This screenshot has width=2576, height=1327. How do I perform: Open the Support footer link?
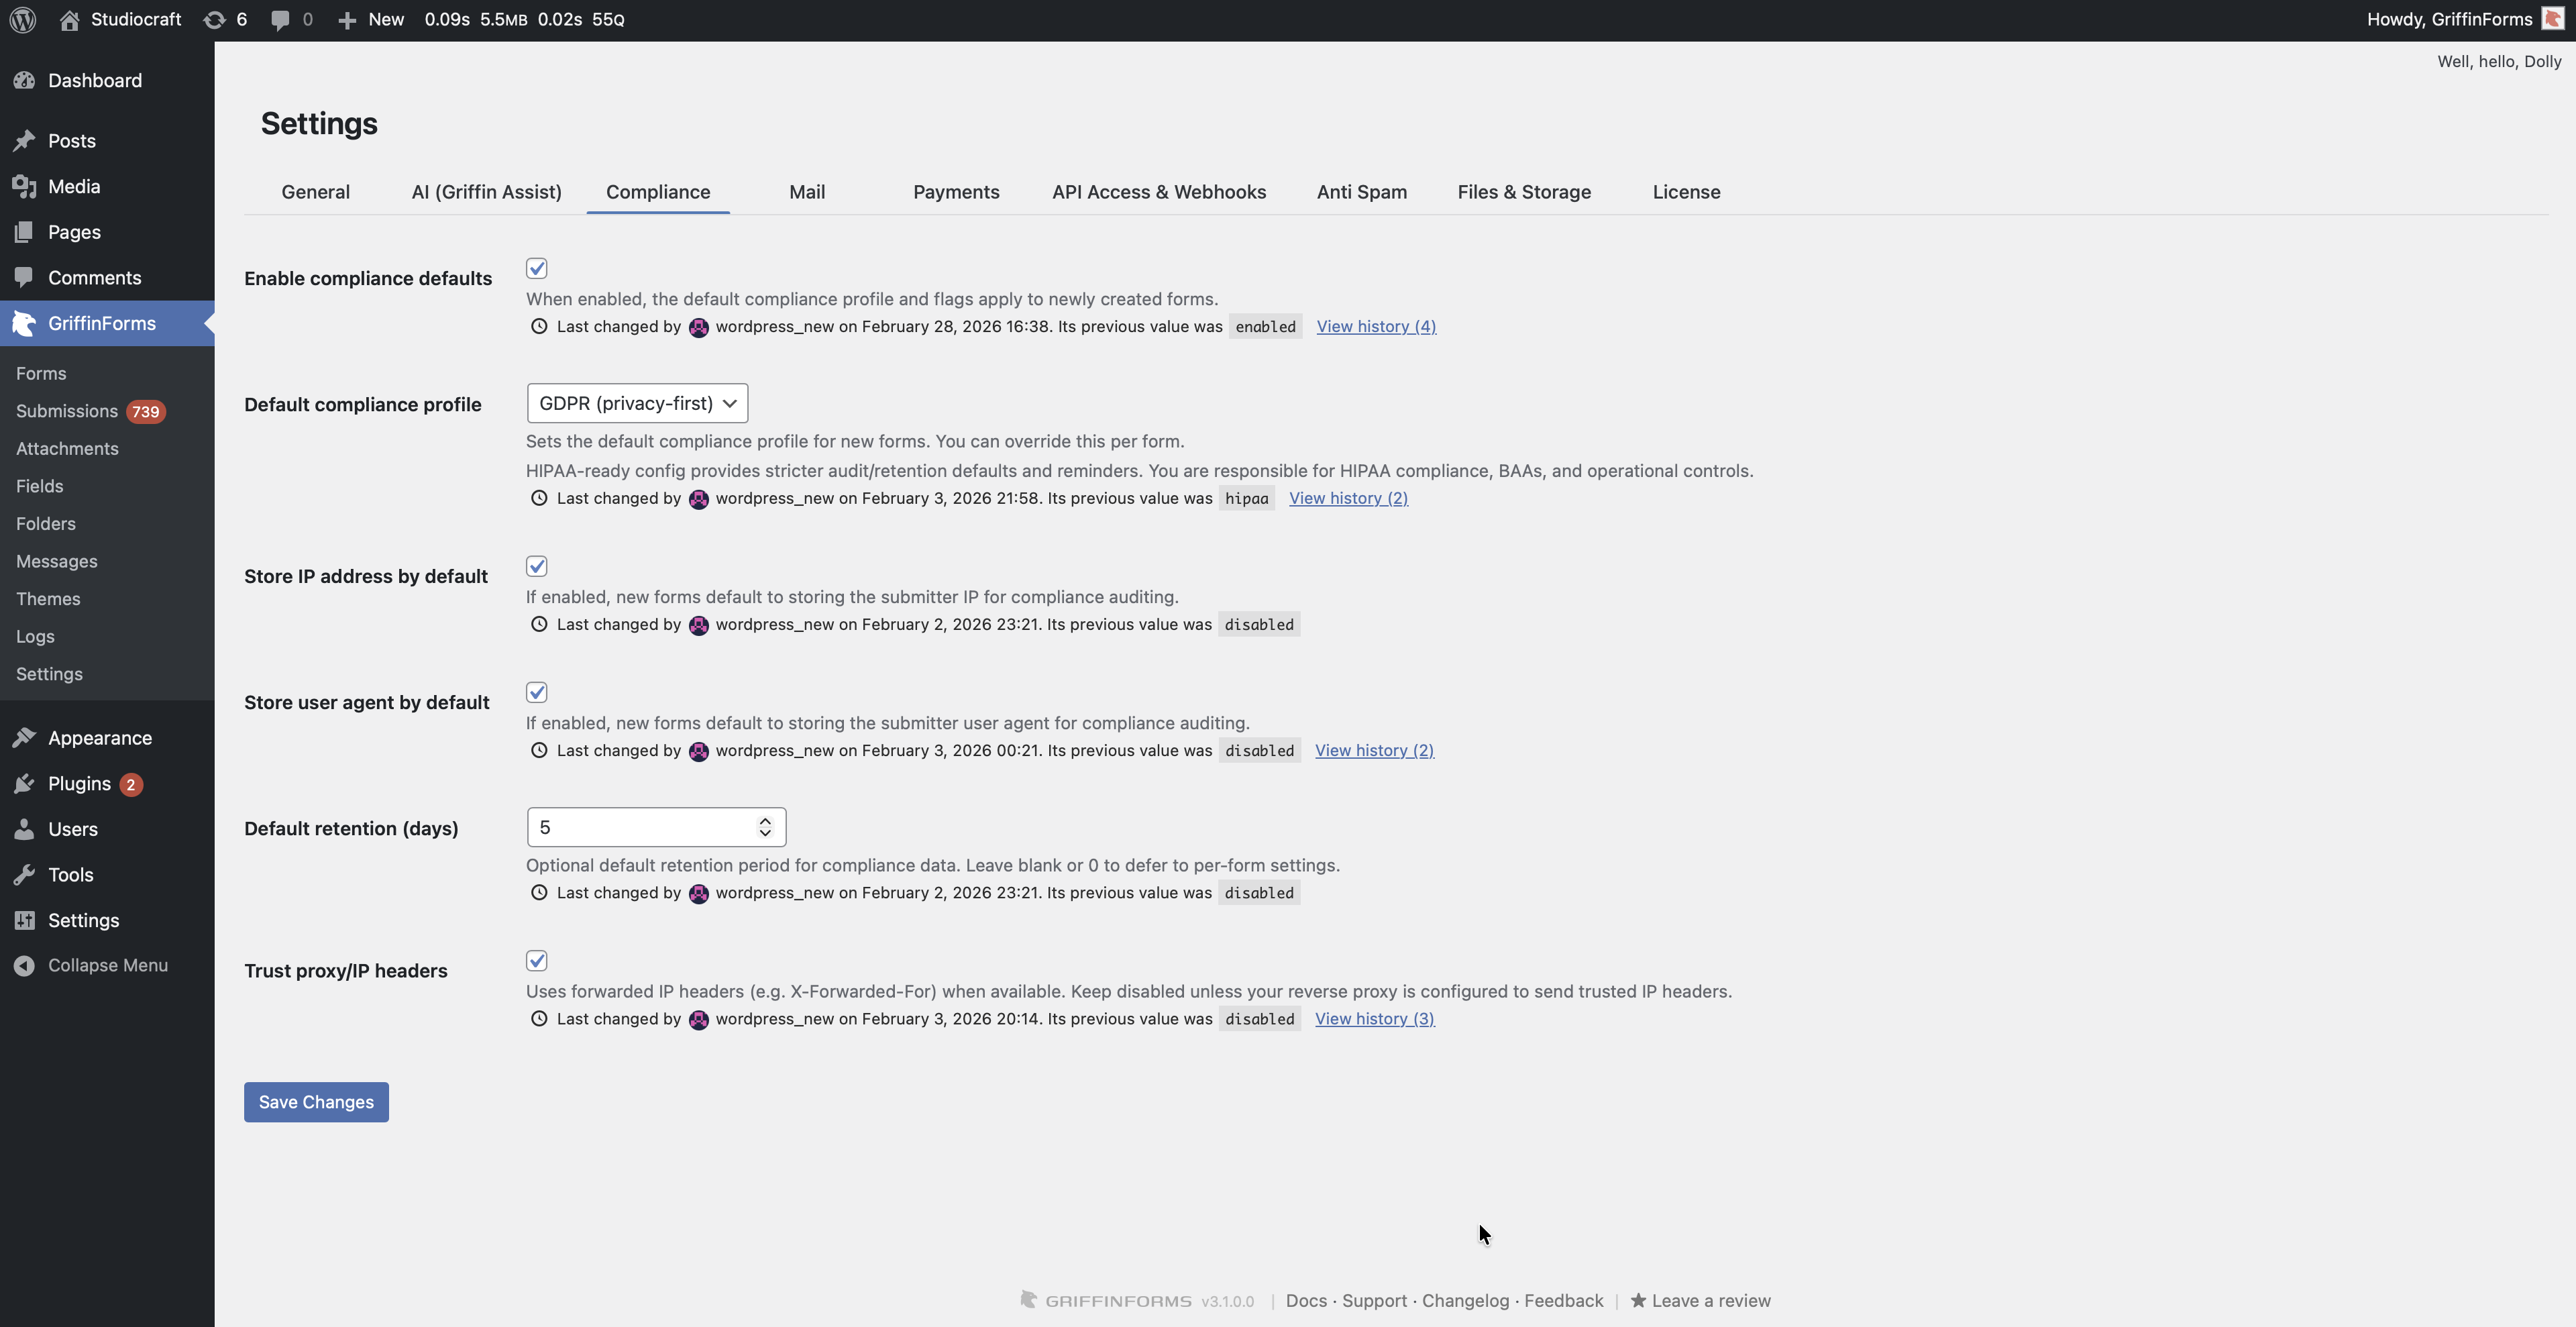click(1374, 1300)
